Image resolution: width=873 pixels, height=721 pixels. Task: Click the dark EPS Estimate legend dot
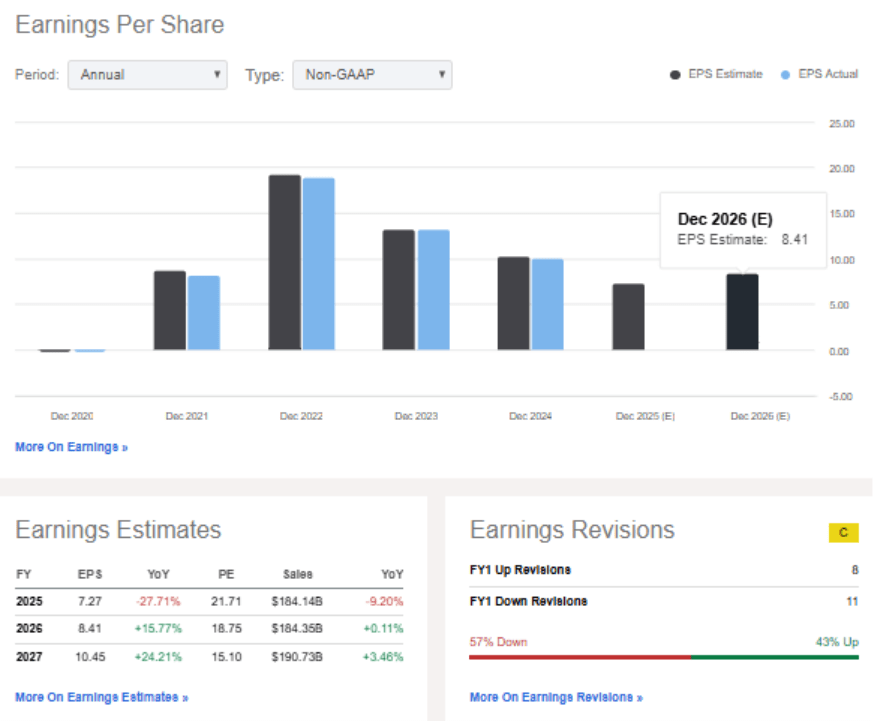pyautogui.click(x=673, y=74)
